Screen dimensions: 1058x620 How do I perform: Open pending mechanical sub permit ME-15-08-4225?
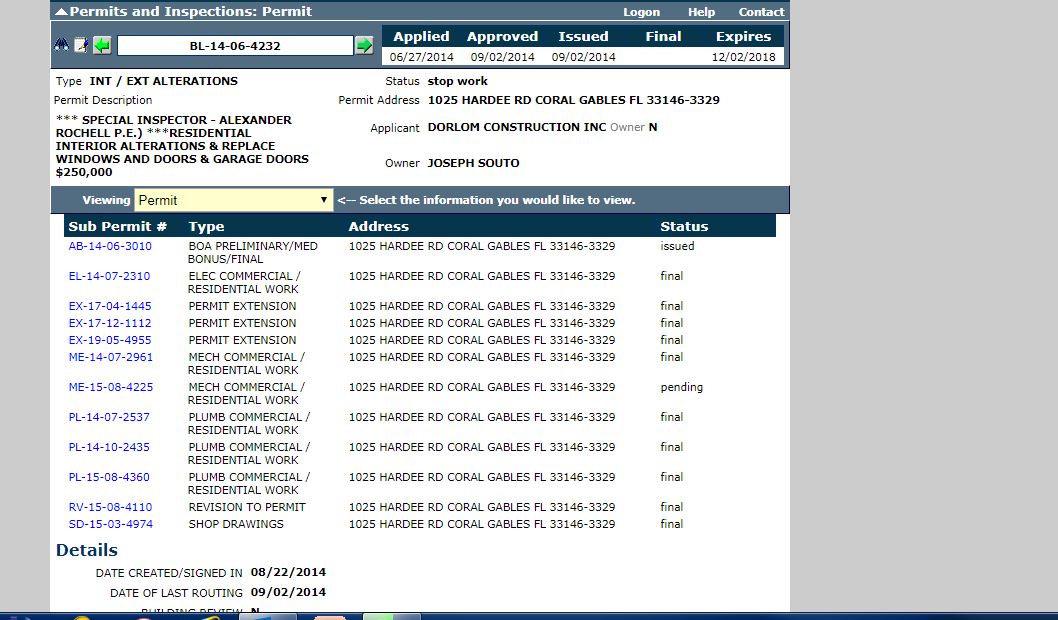tap(111, 387)
